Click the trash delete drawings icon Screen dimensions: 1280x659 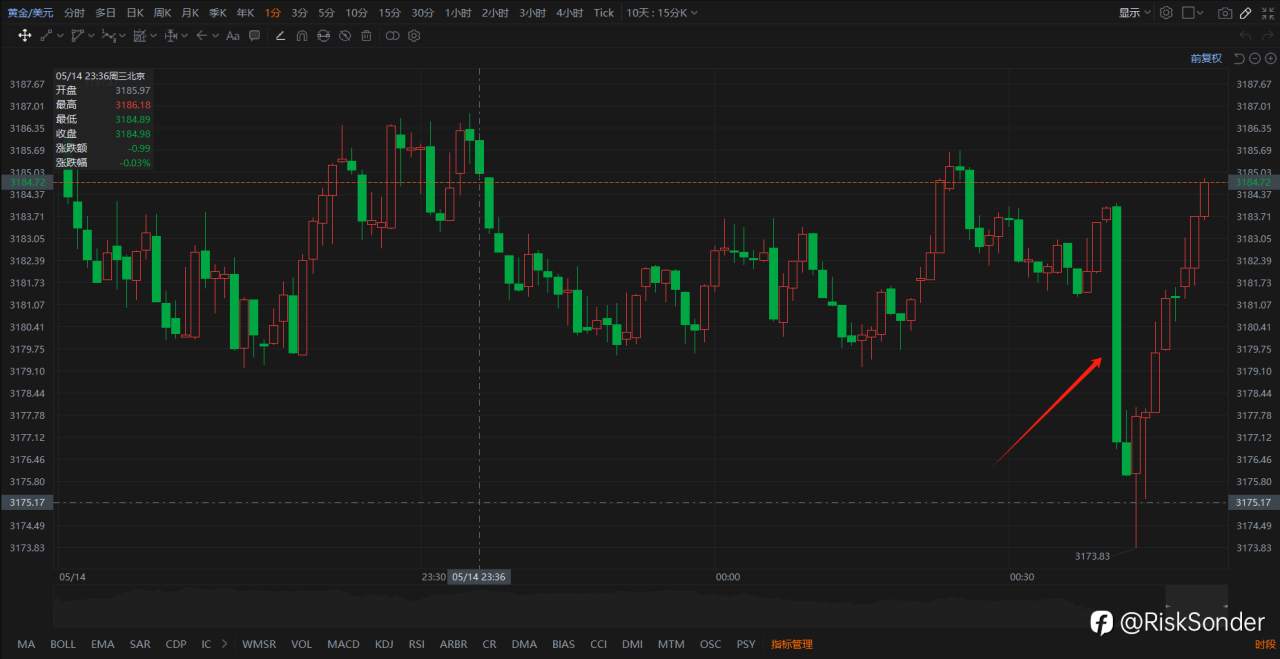[366, 35]
